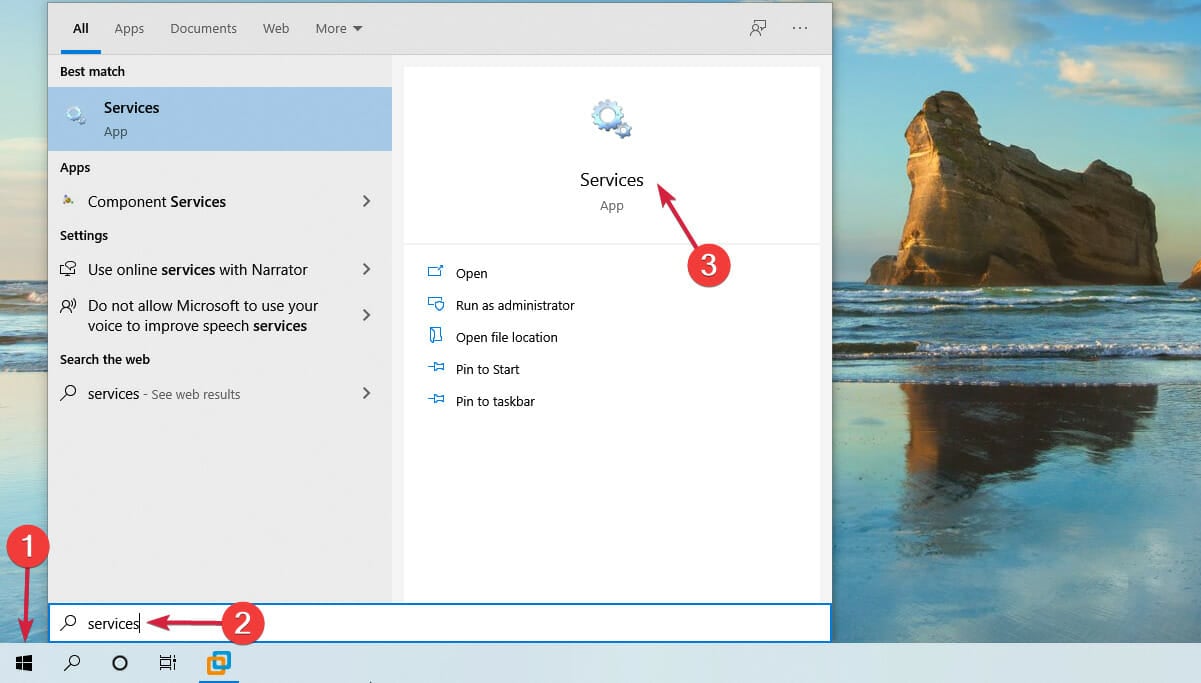Click the Windows Start button
The width and height of the screenshot is (1201, 683).
pos(24,662)
